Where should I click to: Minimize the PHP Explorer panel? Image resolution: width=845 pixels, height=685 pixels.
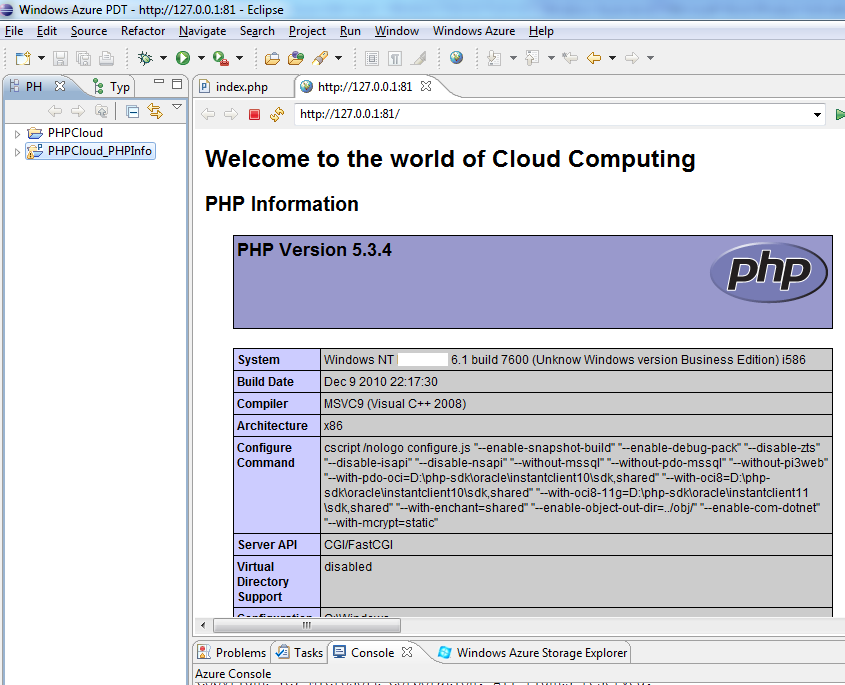tap(159, 82)
